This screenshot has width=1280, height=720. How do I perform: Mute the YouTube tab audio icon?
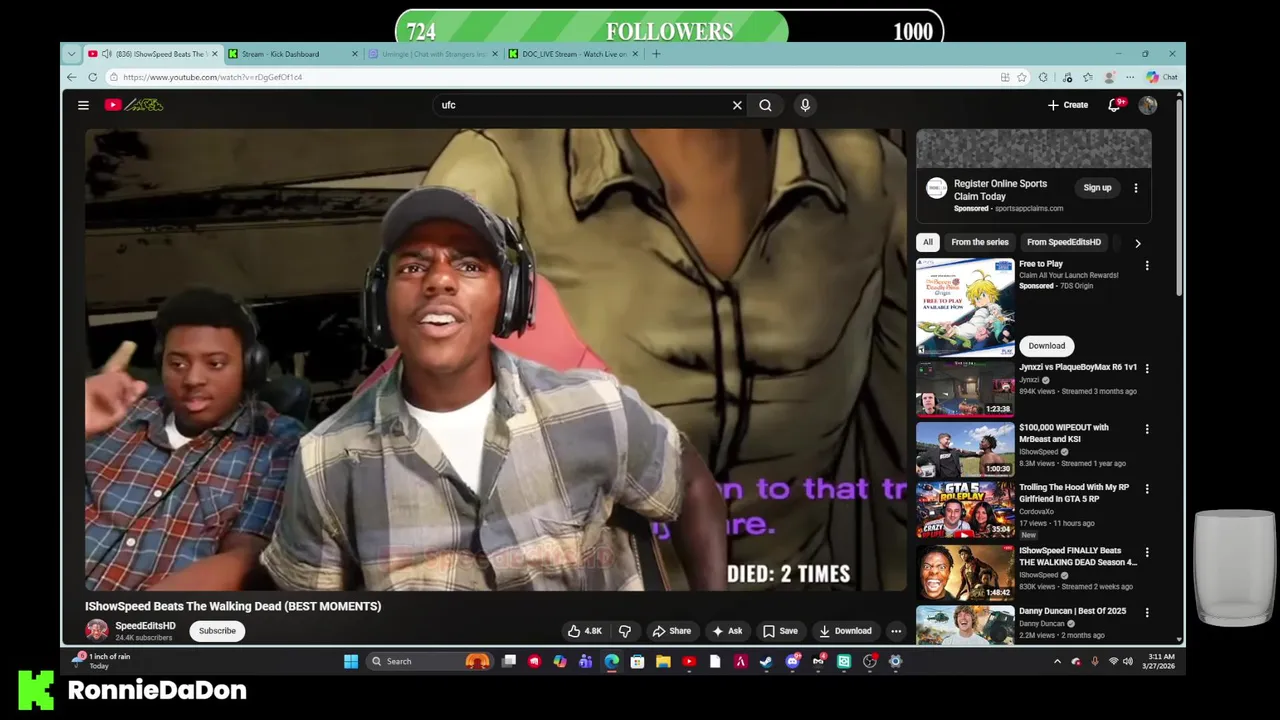(106, 54)
